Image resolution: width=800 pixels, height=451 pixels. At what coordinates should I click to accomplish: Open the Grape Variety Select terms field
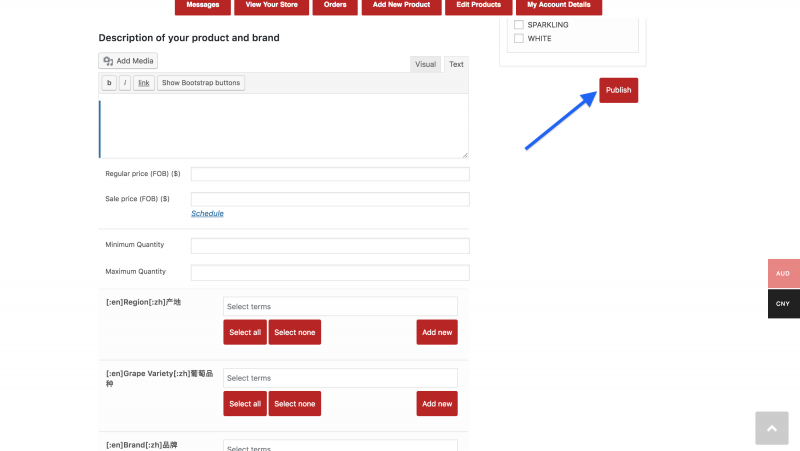coord(340,378)
